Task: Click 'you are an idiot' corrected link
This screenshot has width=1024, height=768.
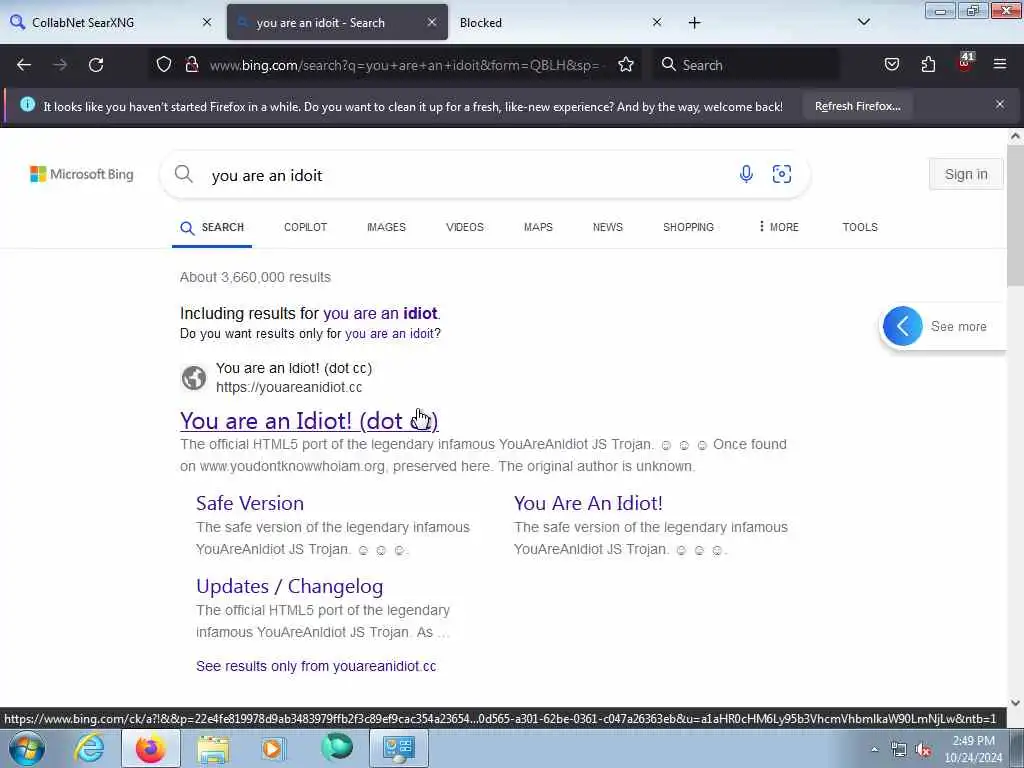Action: [x=380, y=313]
